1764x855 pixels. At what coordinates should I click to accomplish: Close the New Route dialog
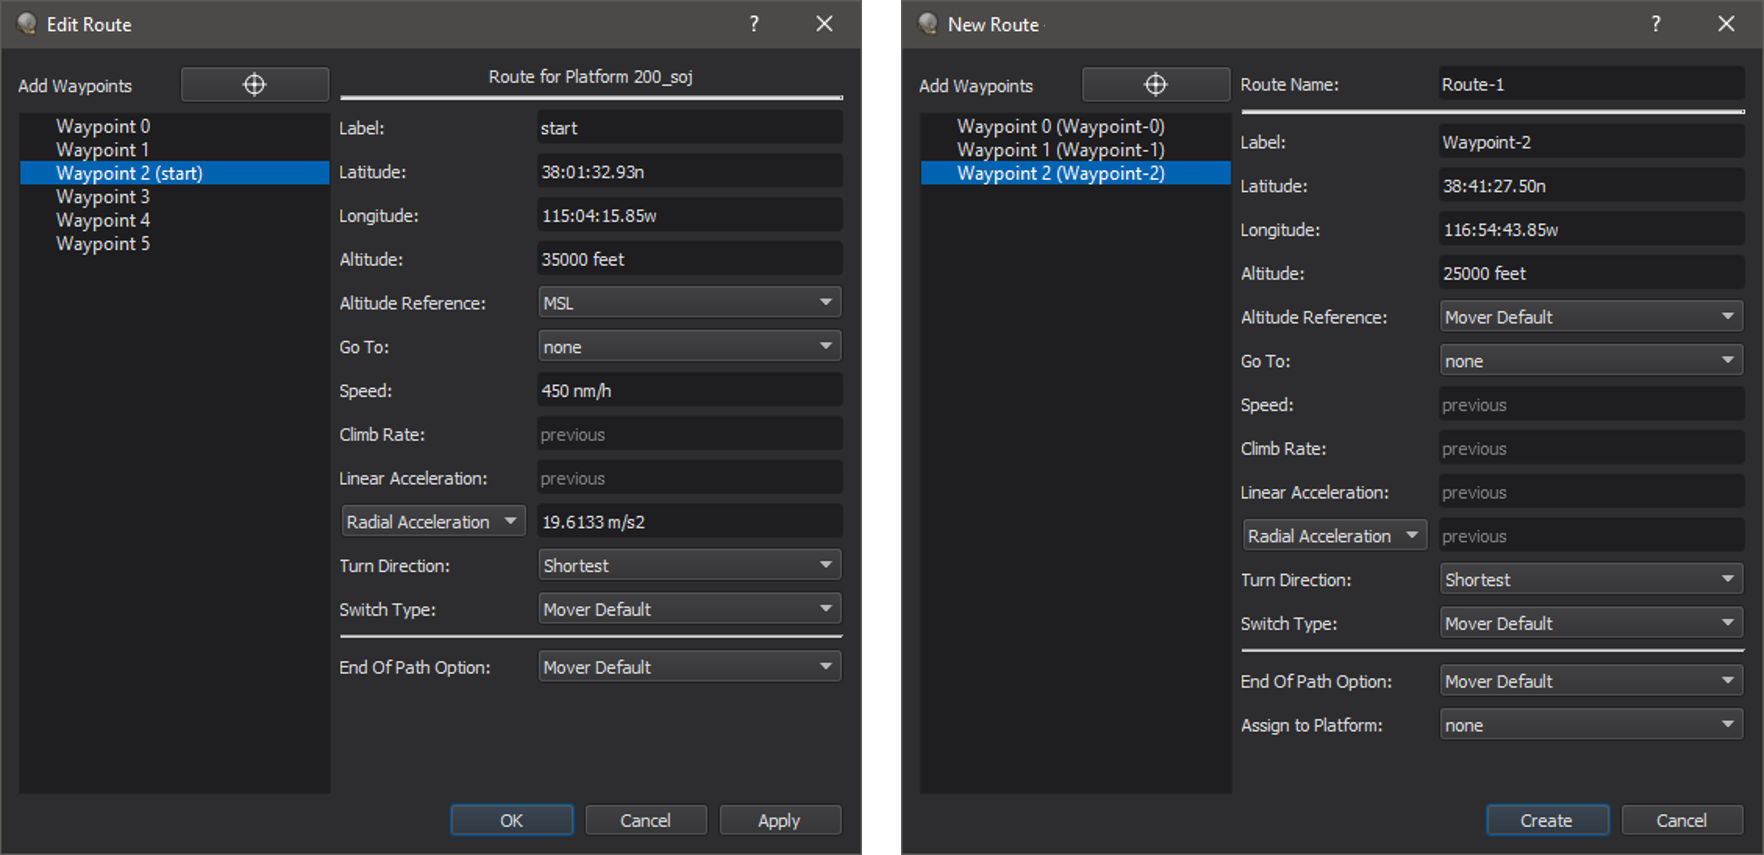(1726, 24)
